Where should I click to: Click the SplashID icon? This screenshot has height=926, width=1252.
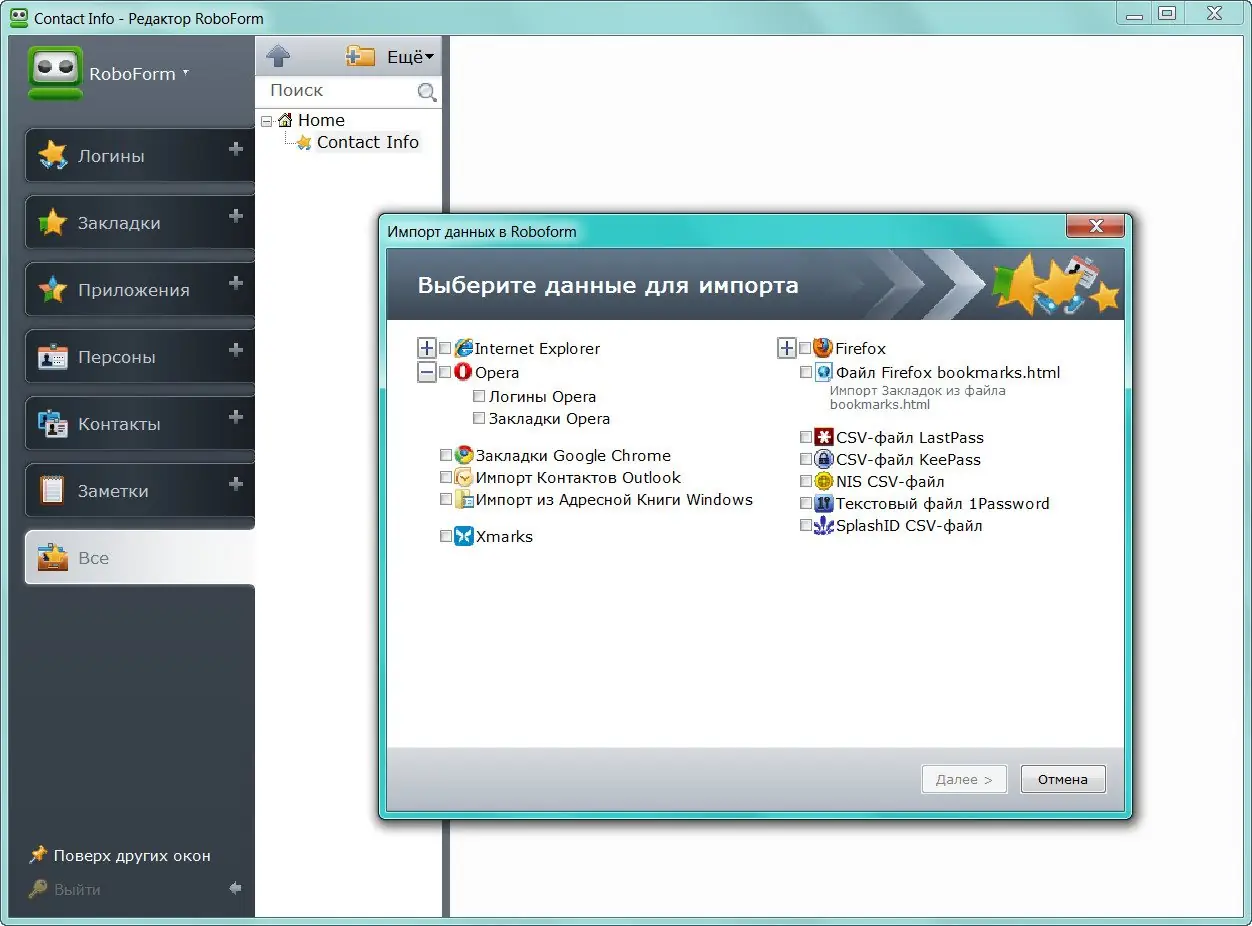[x=824, y=525]
